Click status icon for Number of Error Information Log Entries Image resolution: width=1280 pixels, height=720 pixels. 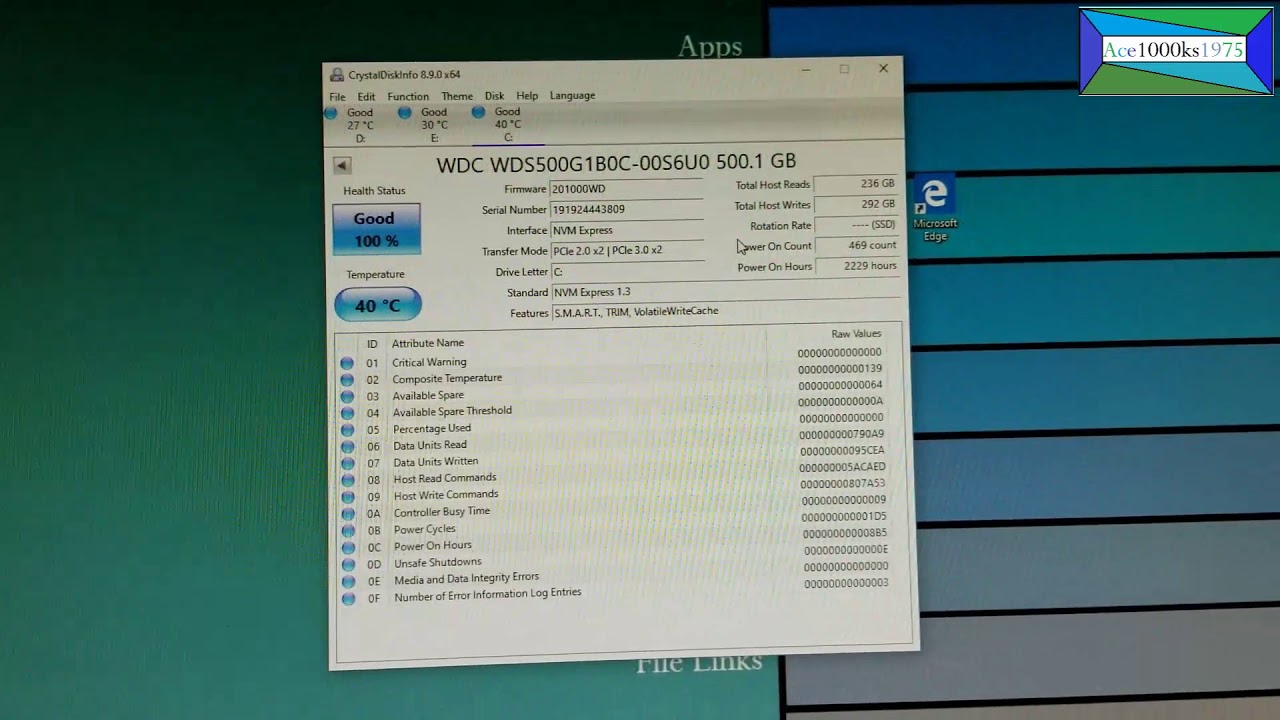348,599
